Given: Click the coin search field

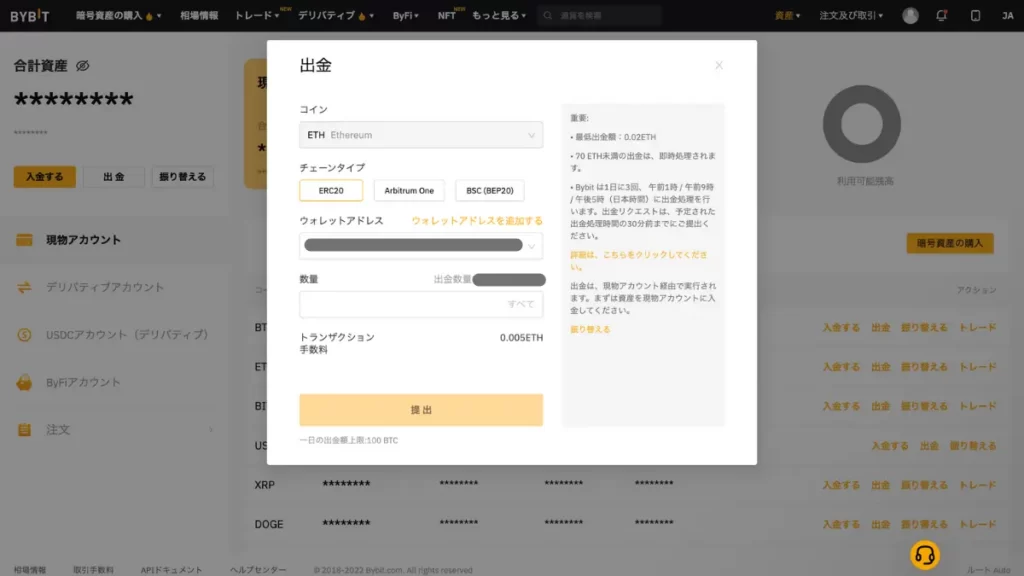Looking at the screenshot, I should (x=601, y=16).
